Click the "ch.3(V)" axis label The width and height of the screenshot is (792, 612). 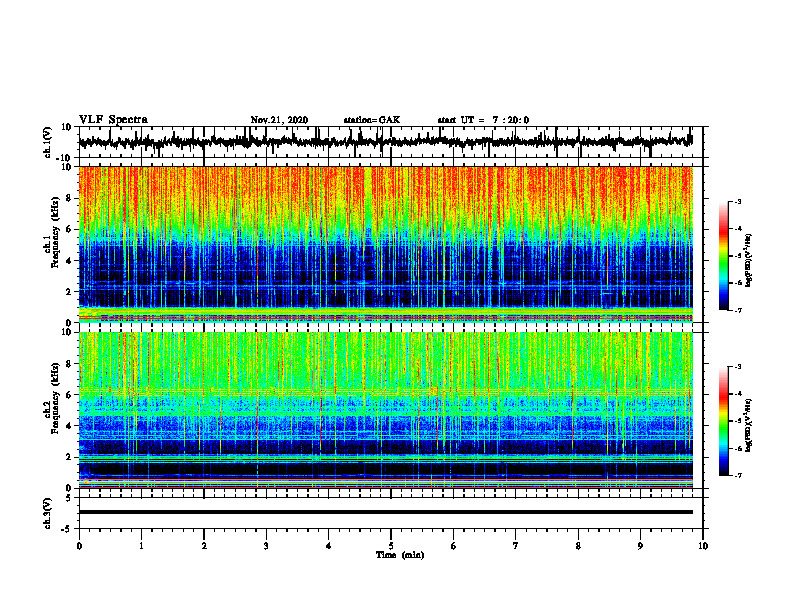pos(48,514)
